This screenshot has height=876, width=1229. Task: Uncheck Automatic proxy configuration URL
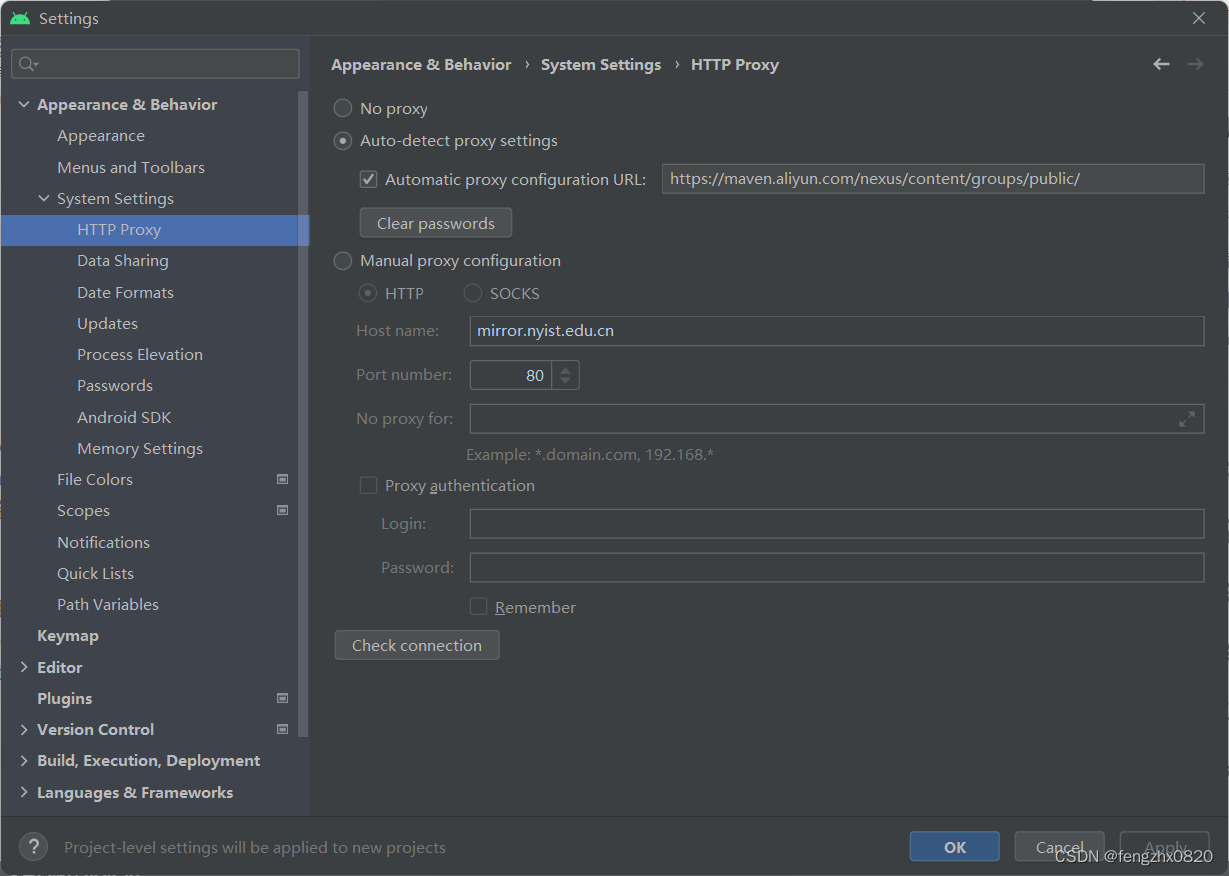(368, 178)
